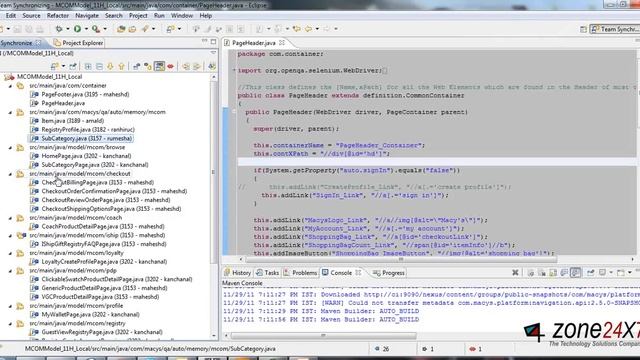Image resolution: width=640 pixels, height=360 pixels.
Task: Select PageFooter.java in the tree
Action: pyautogui.click(x=85, y=94)
